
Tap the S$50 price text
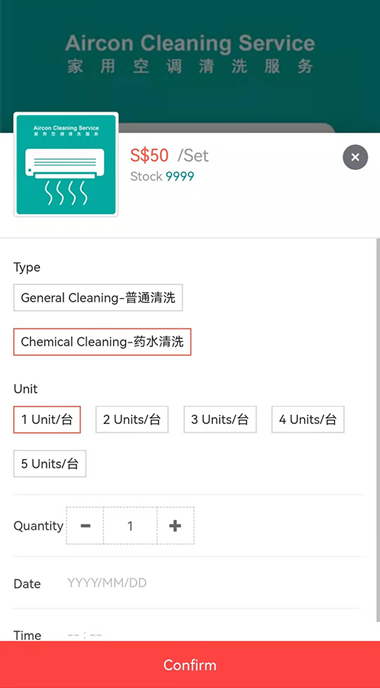[149, 155]
